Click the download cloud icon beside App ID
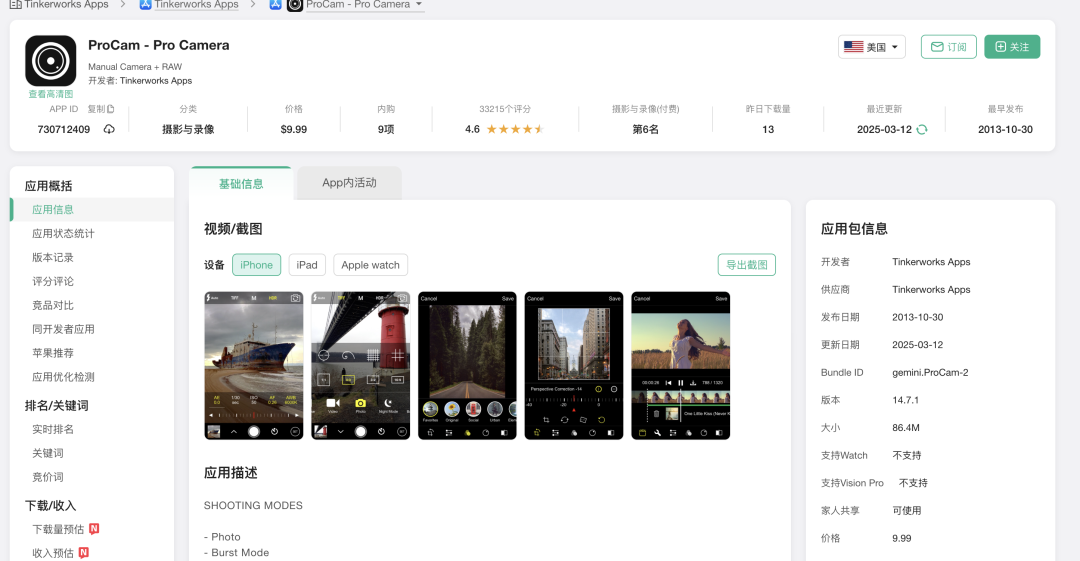Viewport: 1080px width, 561px height. coord(109,130)
